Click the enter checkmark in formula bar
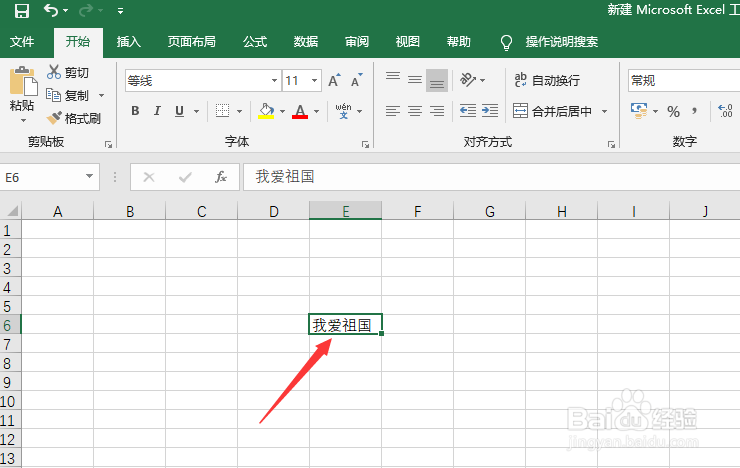740x468 pixels. click(x=185, y=177)
